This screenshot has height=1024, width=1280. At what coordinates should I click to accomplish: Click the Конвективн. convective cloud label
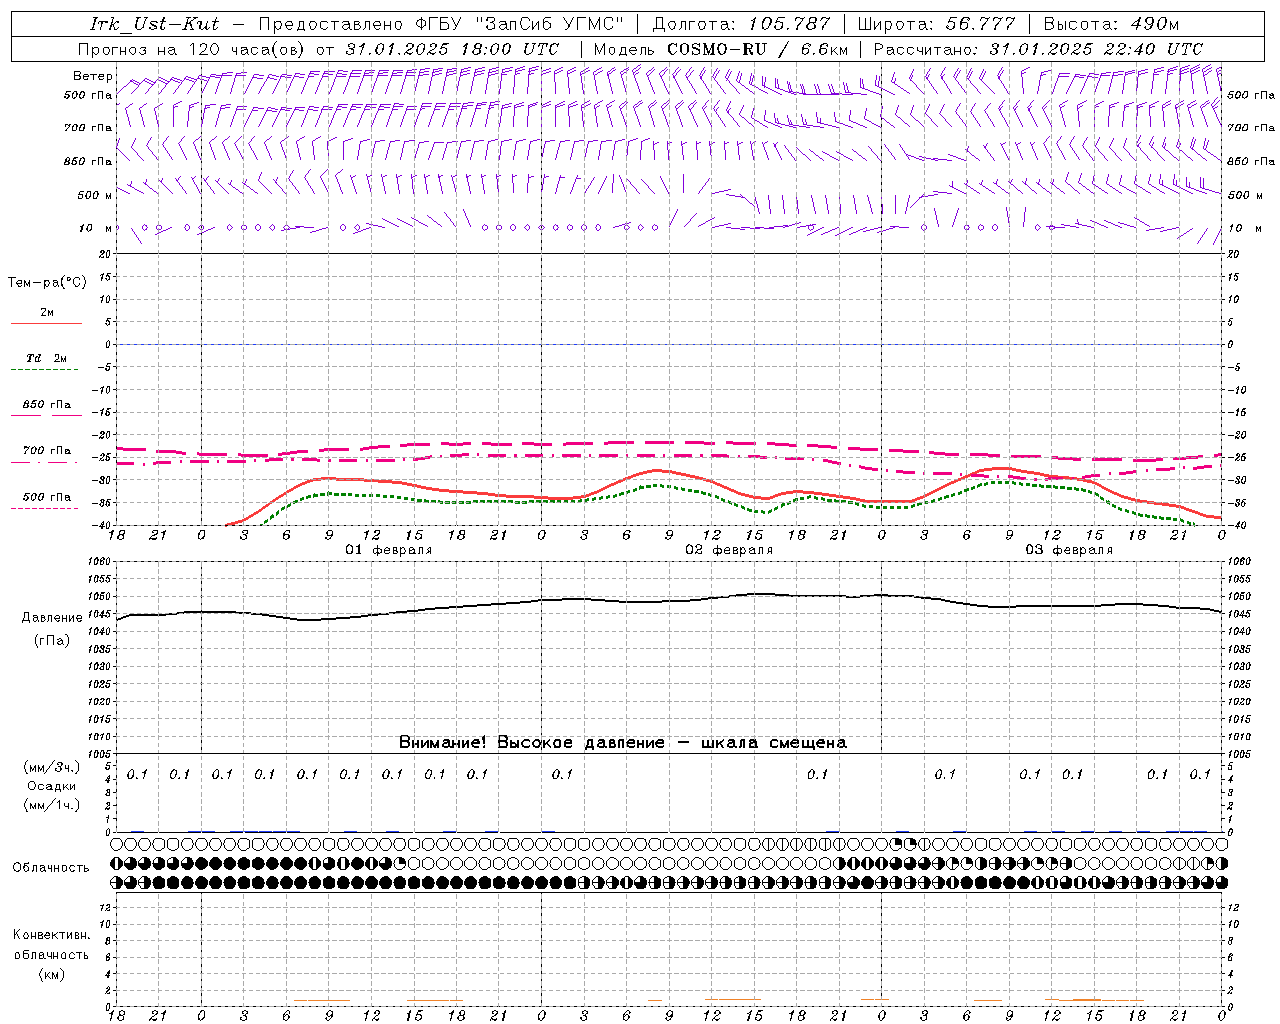pos(51,935)
